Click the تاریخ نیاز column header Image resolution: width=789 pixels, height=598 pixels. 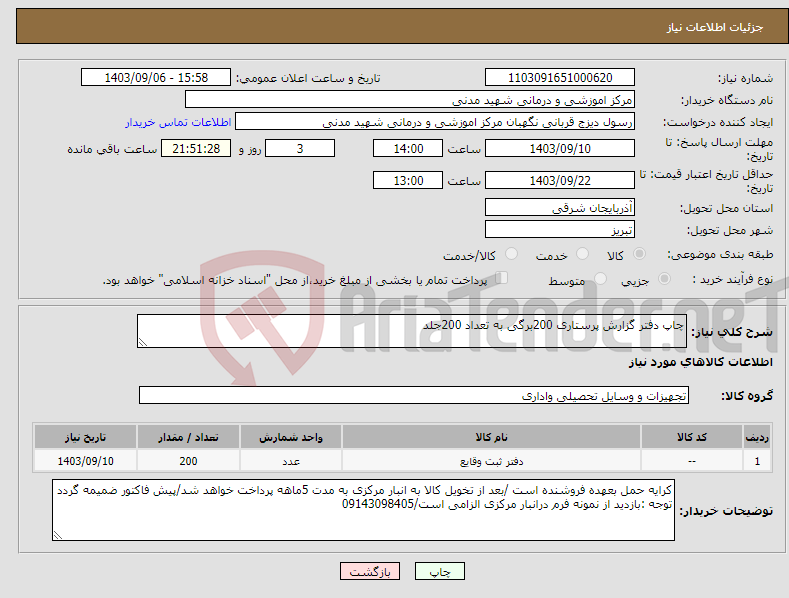[85, 437]
